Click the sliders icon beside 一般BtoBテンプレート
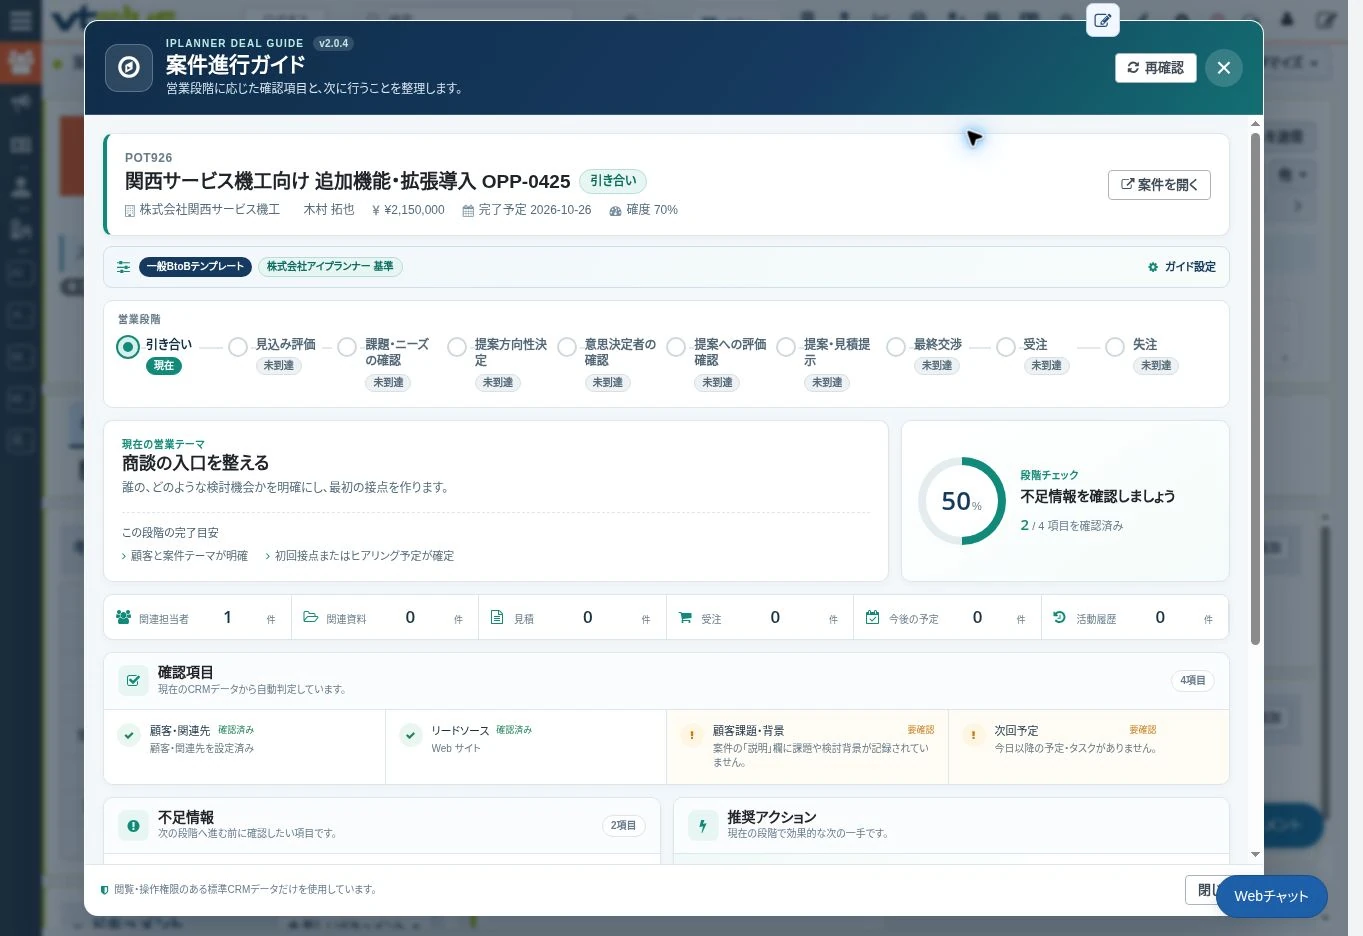Viewport: 1363px width, 936px height. pyautogui.click(x=123, y=267)
